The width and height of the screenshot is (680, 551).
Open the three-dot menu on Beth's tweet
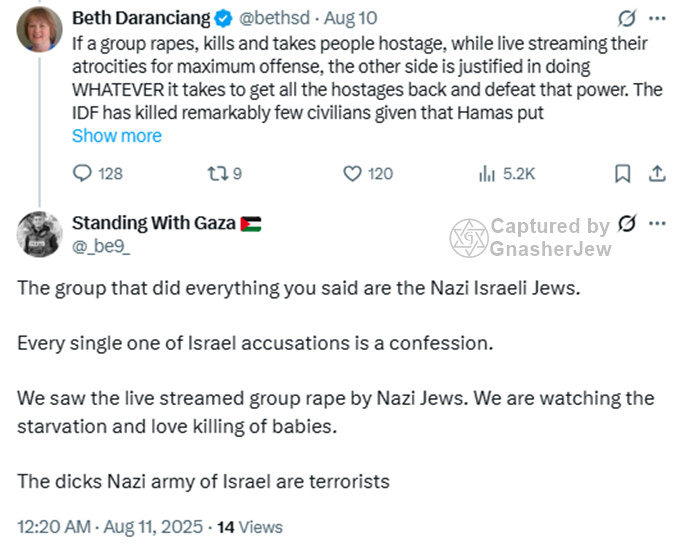click(x=656, y=18)
